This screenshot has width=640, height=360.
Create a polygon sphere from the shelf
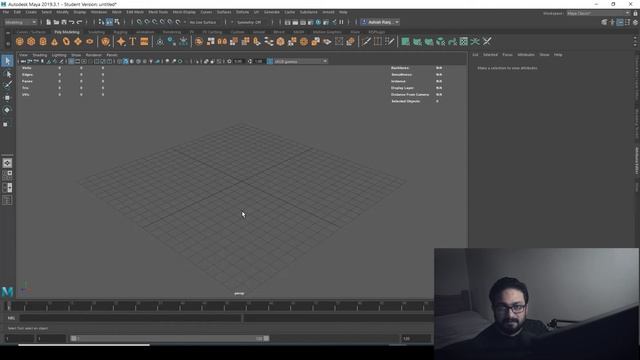coord(20,41)
